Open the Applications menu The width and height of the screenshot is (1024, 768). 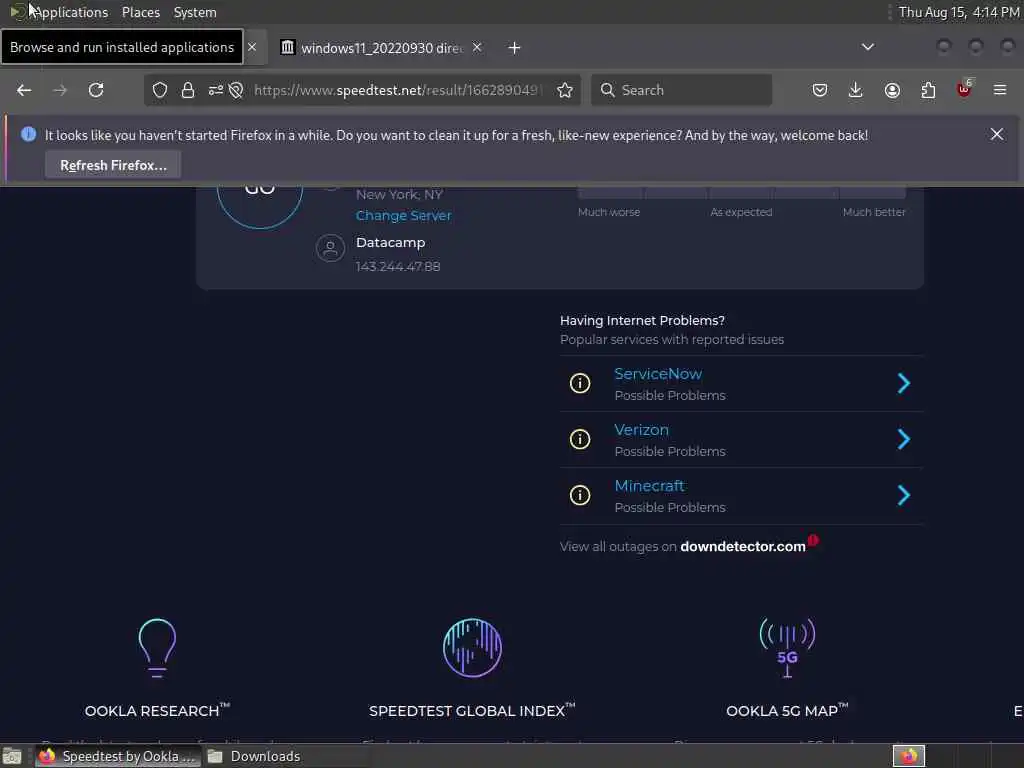tap(71, 12)
